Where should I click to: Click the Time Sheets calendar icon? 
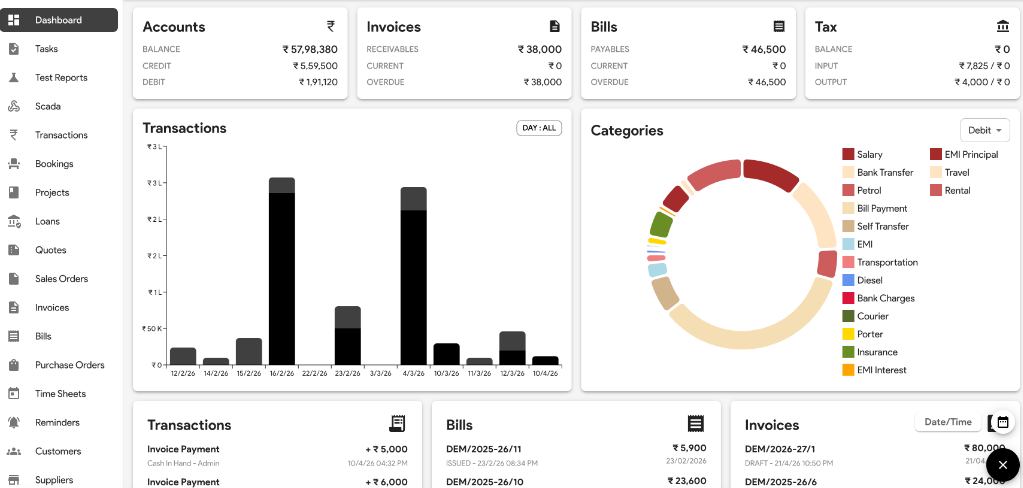click(x=13, y=393)
